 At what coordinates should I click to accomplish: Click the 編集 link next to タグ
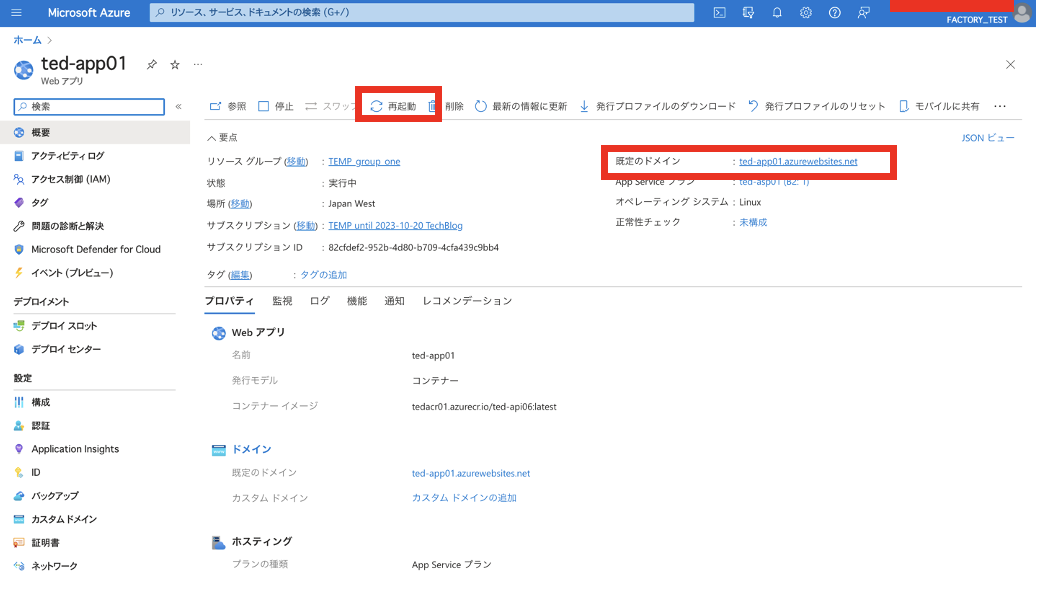coord(240,274)
